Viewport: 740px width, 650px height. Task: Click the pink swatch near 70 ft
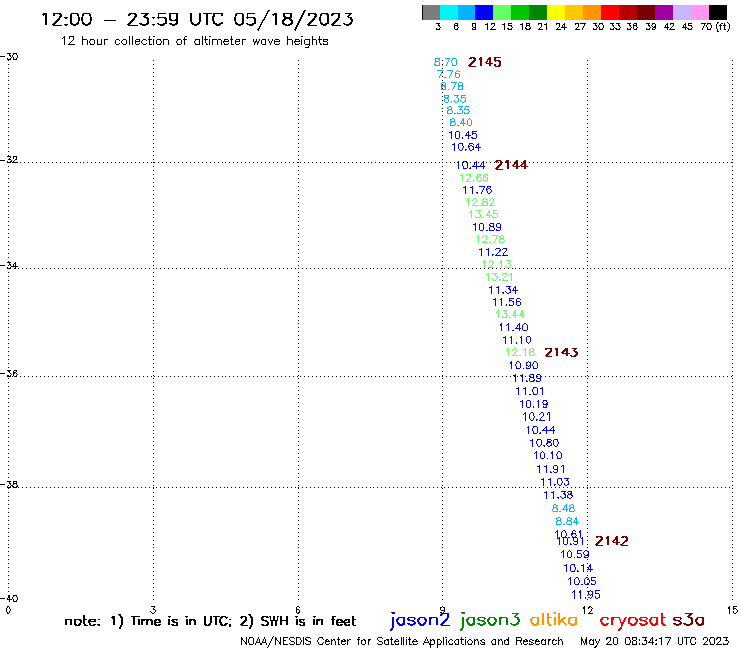coord(699,12)
